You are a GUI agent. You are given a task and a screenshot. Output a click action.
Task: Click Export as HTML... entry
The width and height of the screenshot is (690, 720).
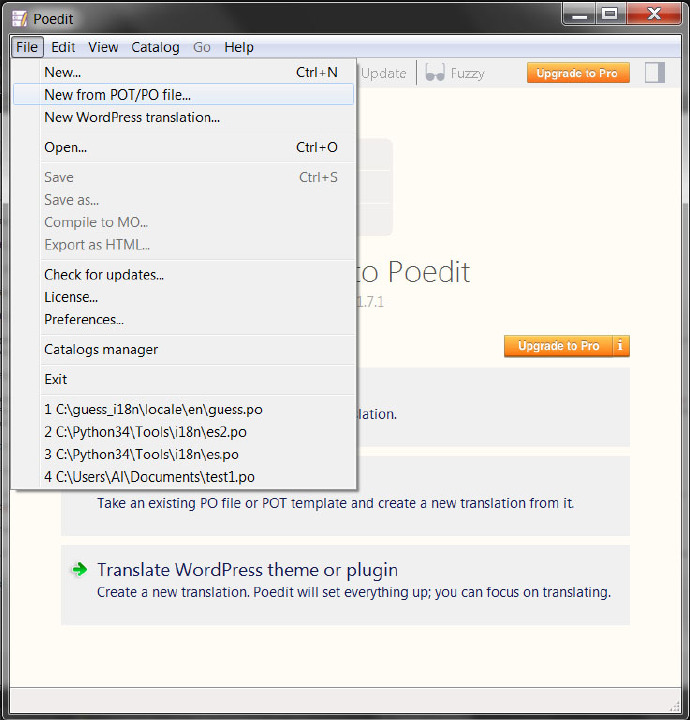pos(184,245)
